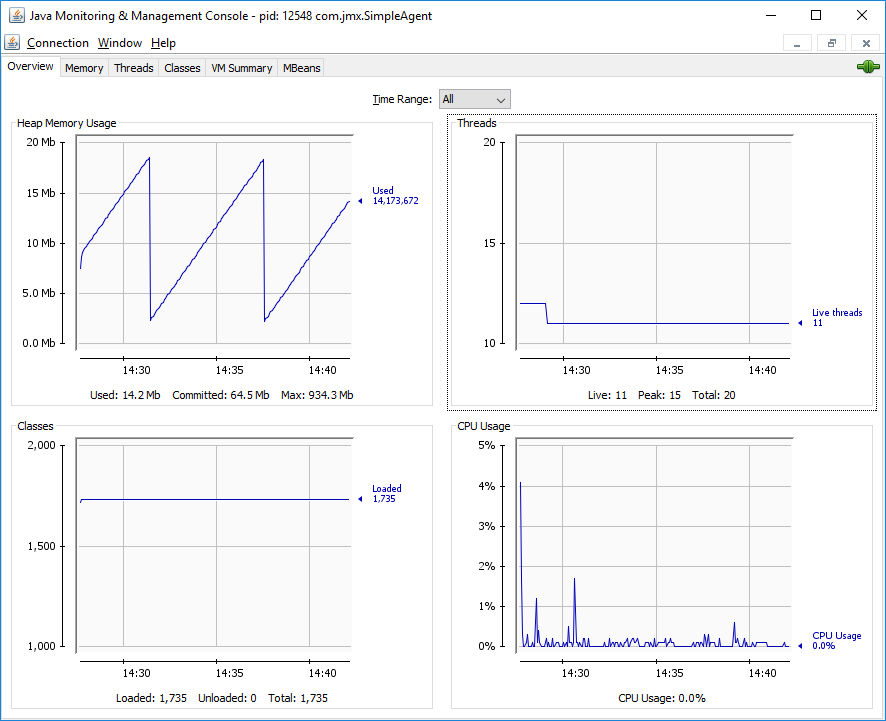Click the 'Unloaded: 0' classes text
This screenshot has width=886, height=721.
coord(227,698)
